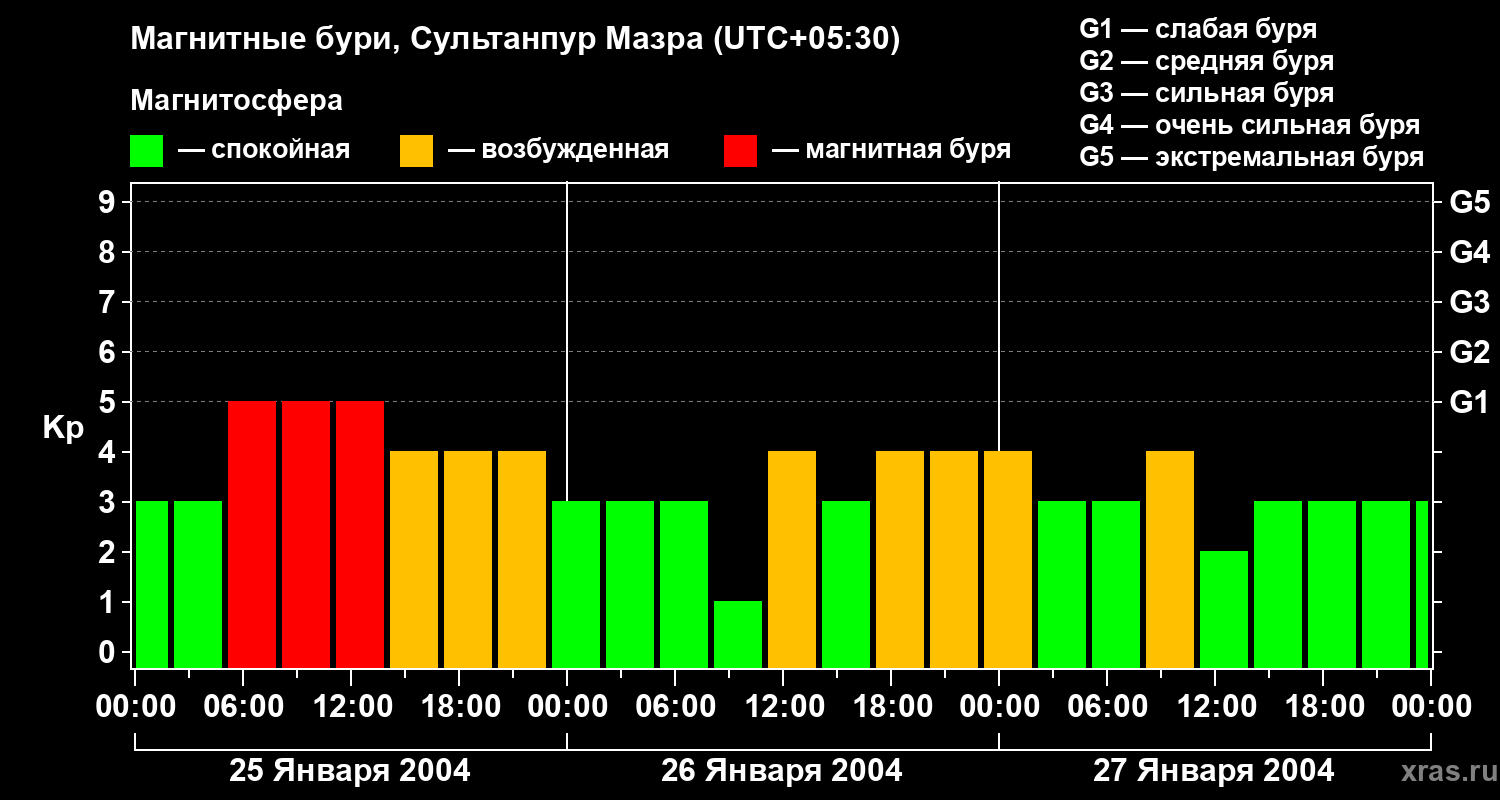This screenshot has height=800, width=1500.
Task: Click the Kp axis tick value 0
Action: 109,652
